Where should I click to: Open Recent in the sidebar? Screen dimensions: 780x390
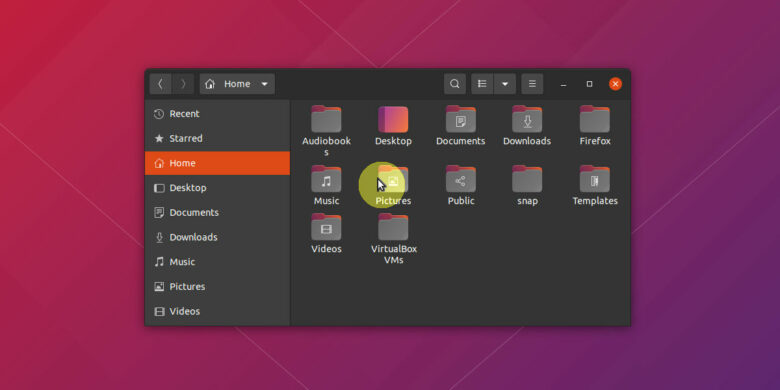217,114
